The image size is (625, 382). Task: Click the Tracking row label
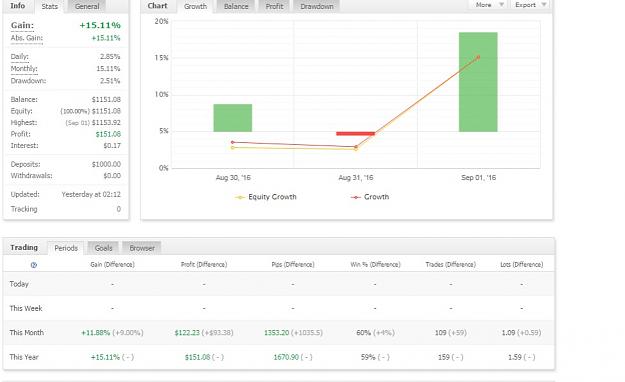point(24,209)
